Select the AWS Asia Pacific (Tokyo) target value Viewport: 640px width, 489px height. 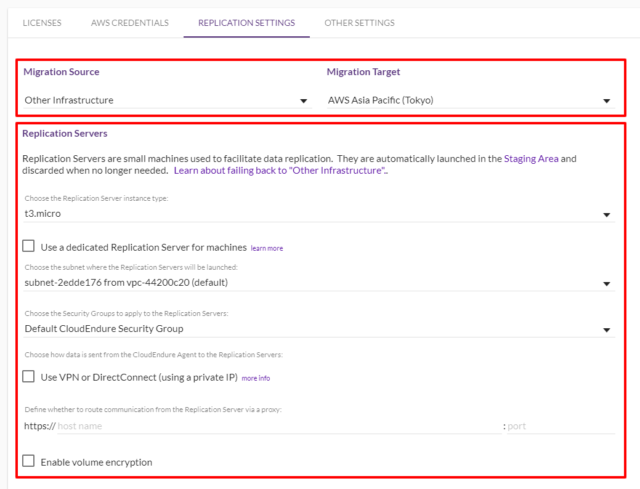coord(381,100)
